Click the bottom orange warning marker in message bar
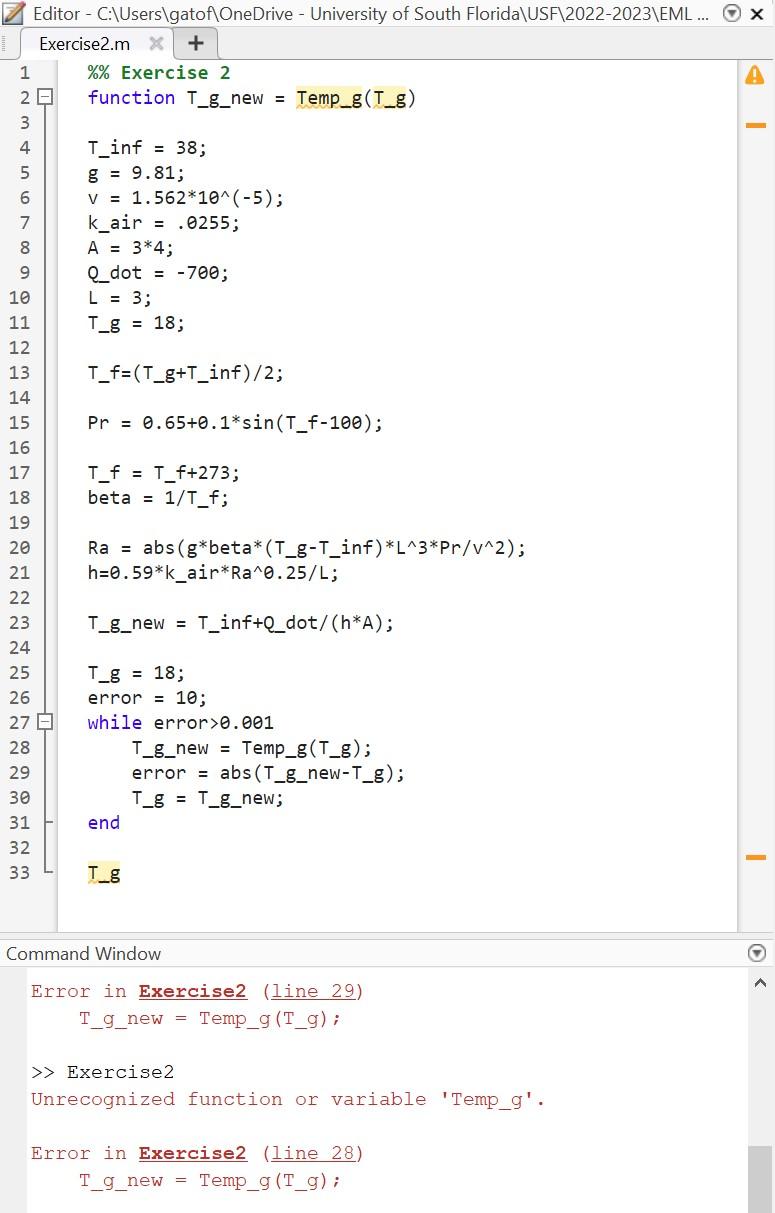775x1213 pixels. (x=756, y=857)
